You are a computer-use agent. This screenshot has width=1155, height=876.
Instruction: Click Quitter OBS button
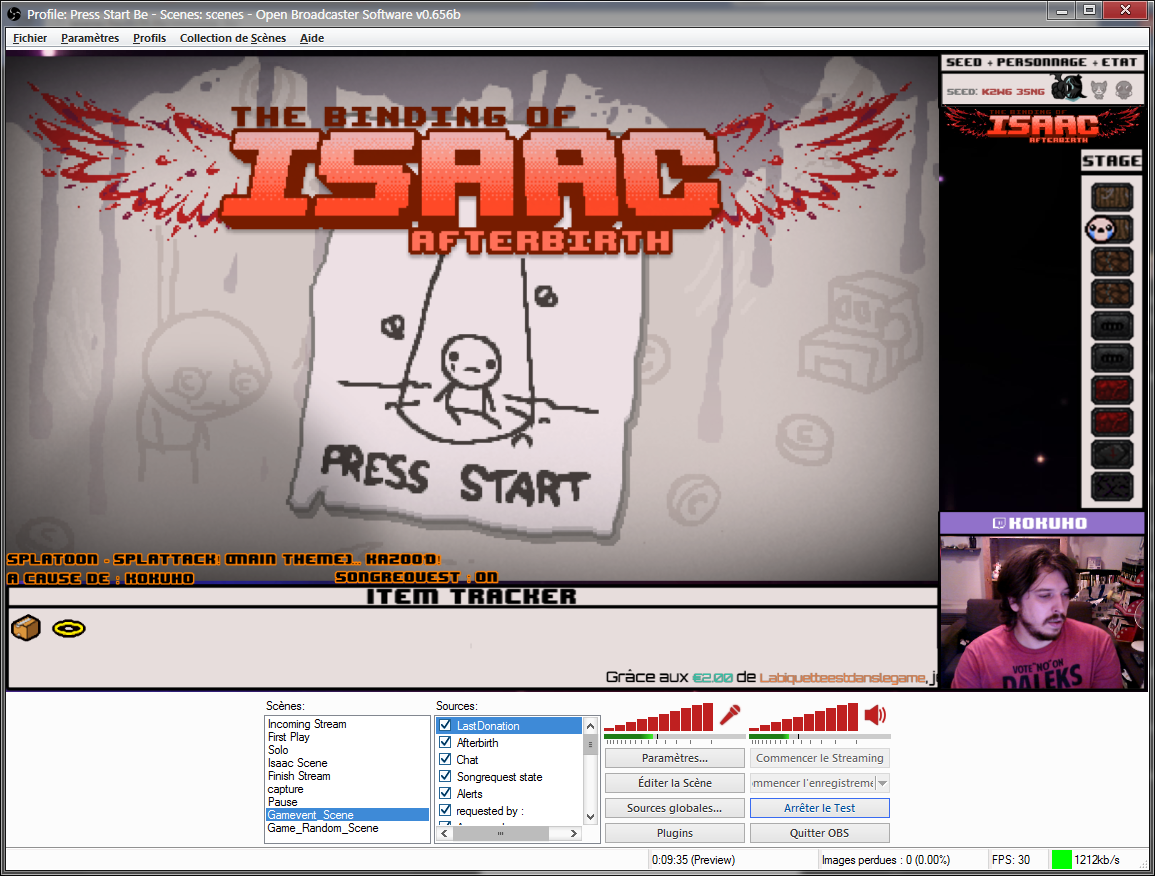coord(820,833)
